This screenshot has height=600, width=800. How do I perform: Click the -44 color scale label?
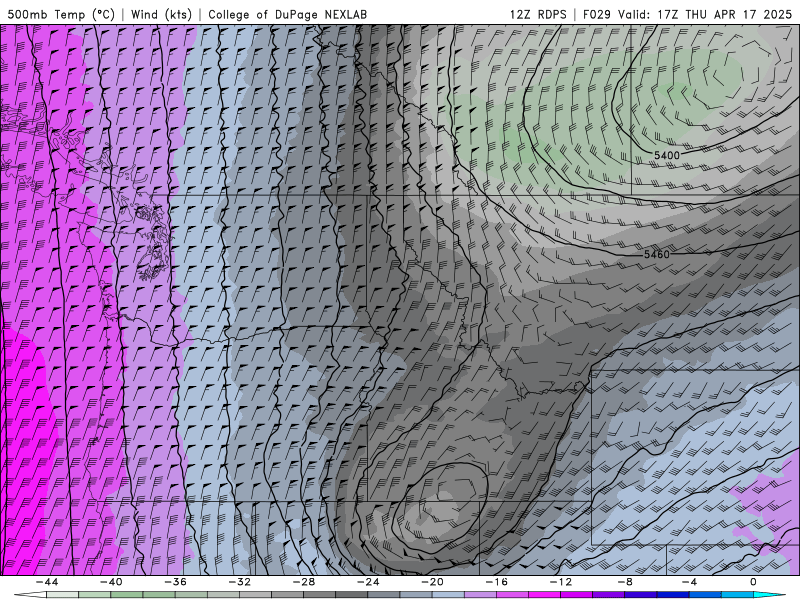click(x=47, y=582)
